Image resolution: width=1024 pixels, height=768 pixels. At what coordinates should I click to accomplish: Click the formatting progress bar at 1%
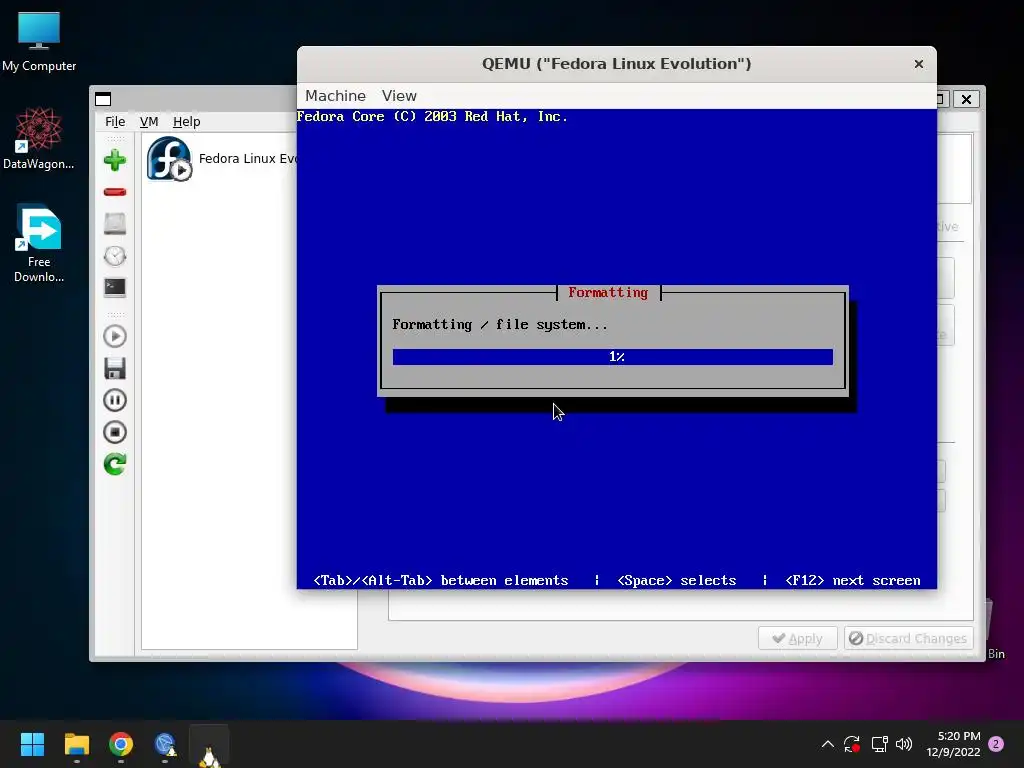[x=613, y=357]
